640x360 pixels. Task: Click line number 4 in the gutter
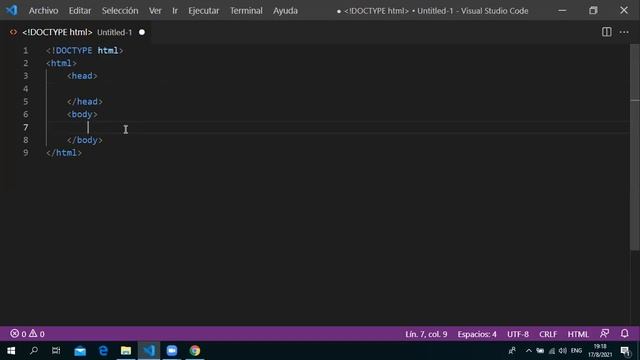tap(26, 89)
